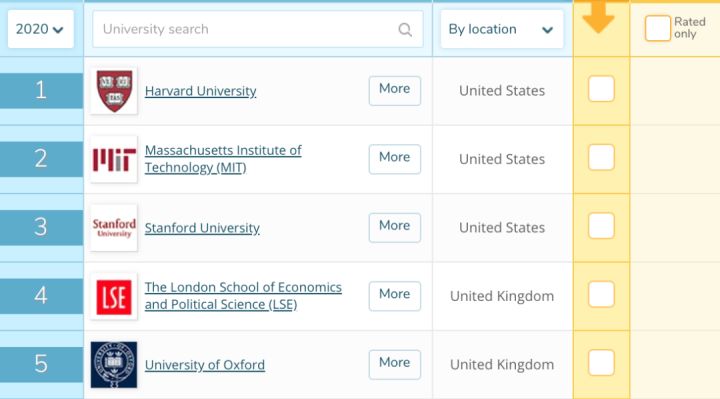The height and width of the screenshot is (399, 720).
Task: Open the 2020 year dropdown
Action: (40, 29)
